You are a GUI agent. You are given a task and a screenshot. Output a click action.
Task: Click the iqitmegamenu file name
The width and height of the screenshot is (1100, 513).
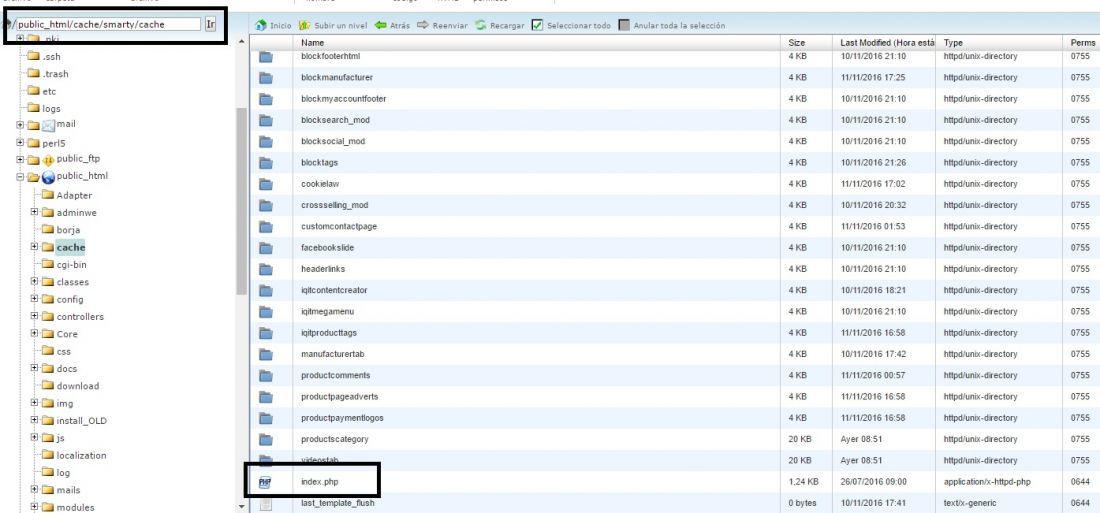point(328,312)
